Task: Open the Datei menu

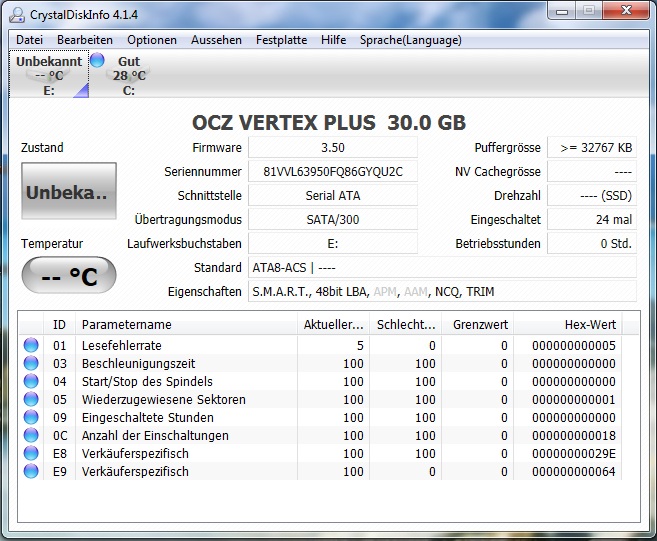Action: (x=29, y=40)
